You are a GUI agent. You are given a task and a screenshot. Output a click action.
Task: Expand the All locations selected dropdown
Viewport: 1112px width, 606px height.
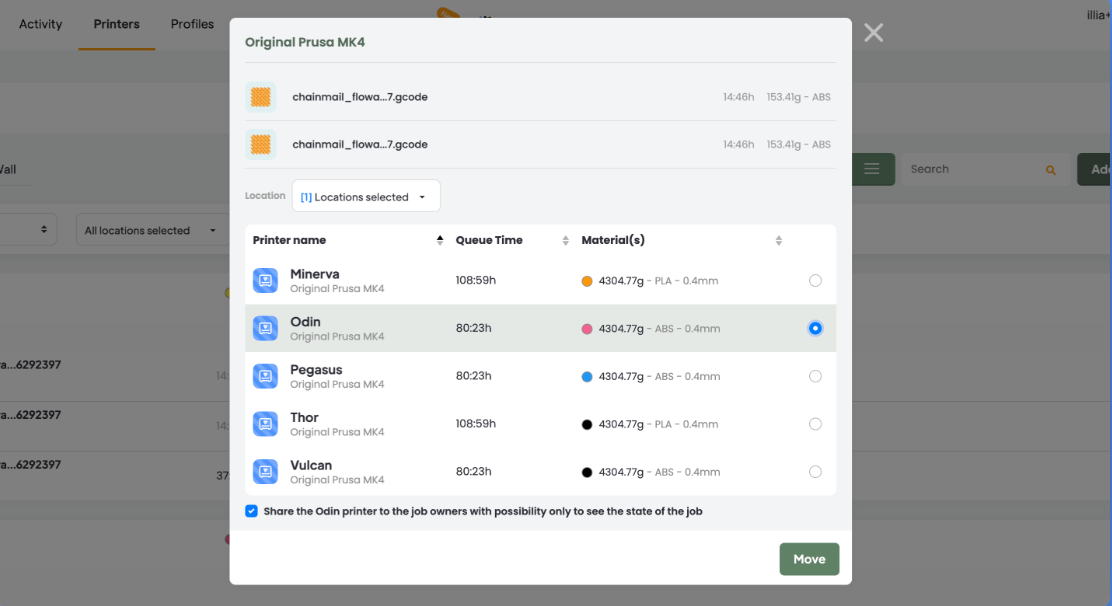pyautogui.click(x=150, y=230)
